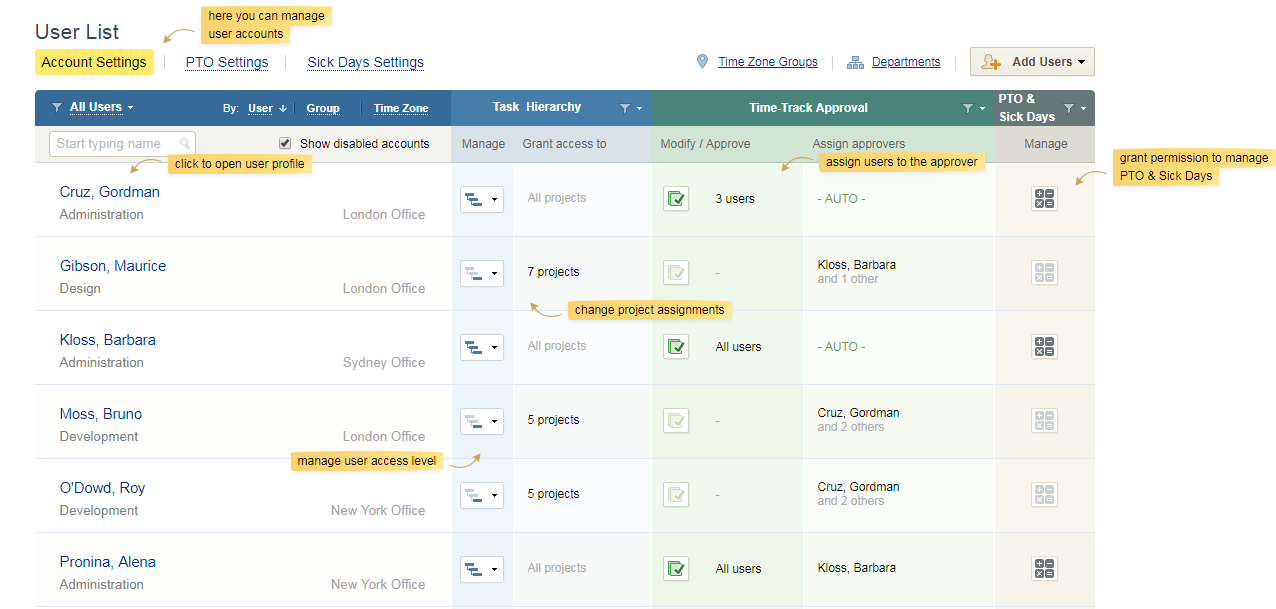Switch to the PTO Settings tab
This screenshot has height=609, width=1276.
[x=227, y=62]
